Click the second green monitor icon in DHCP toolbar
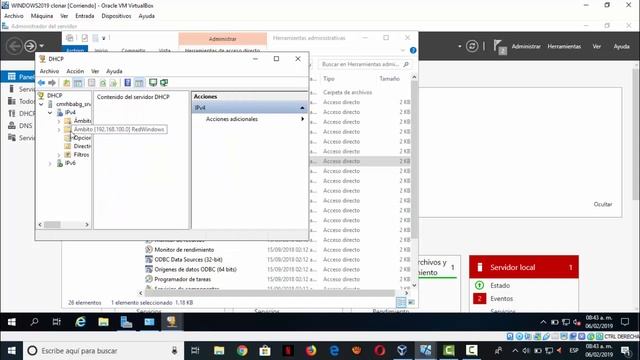 tap(164, 83)
